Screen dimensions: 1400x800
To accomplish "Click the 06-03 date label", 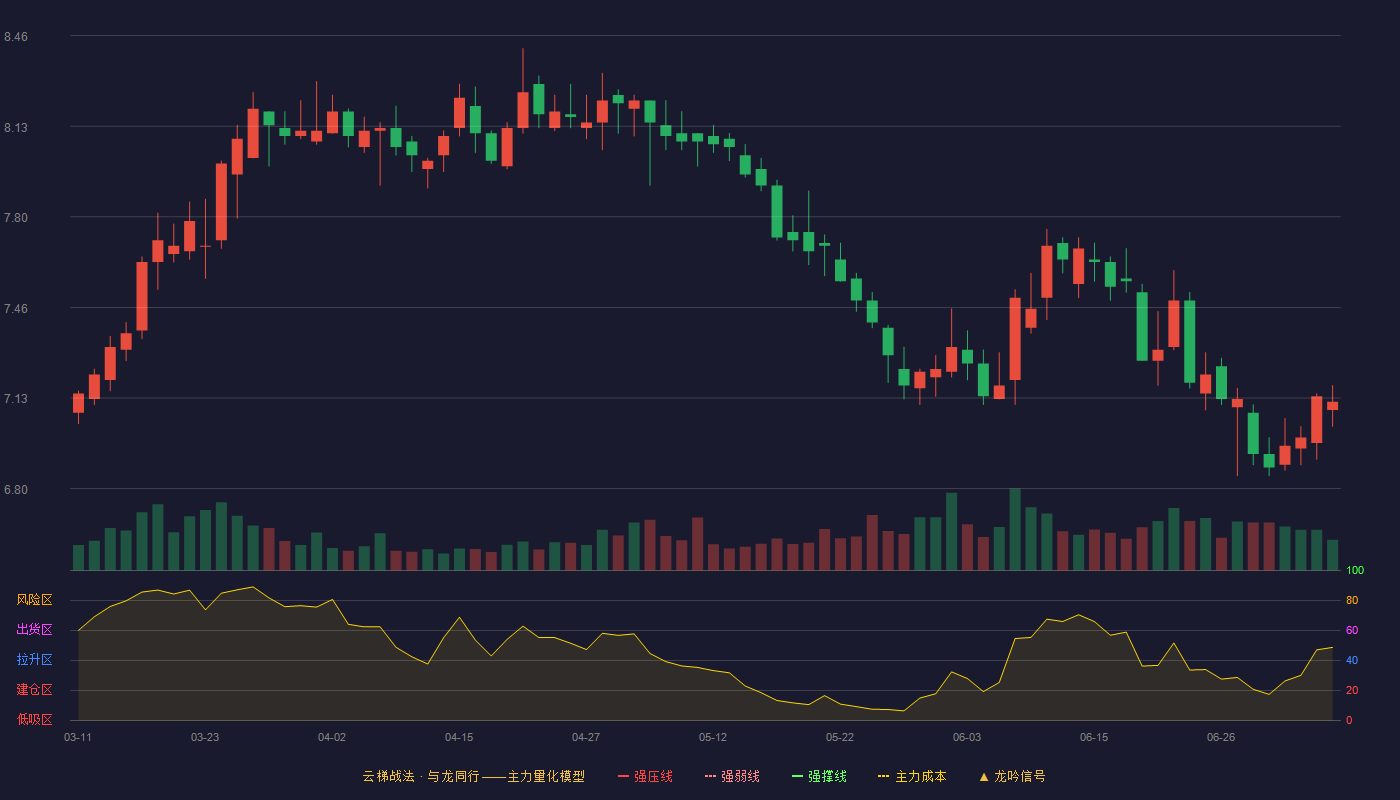I will tap(967, 737).
